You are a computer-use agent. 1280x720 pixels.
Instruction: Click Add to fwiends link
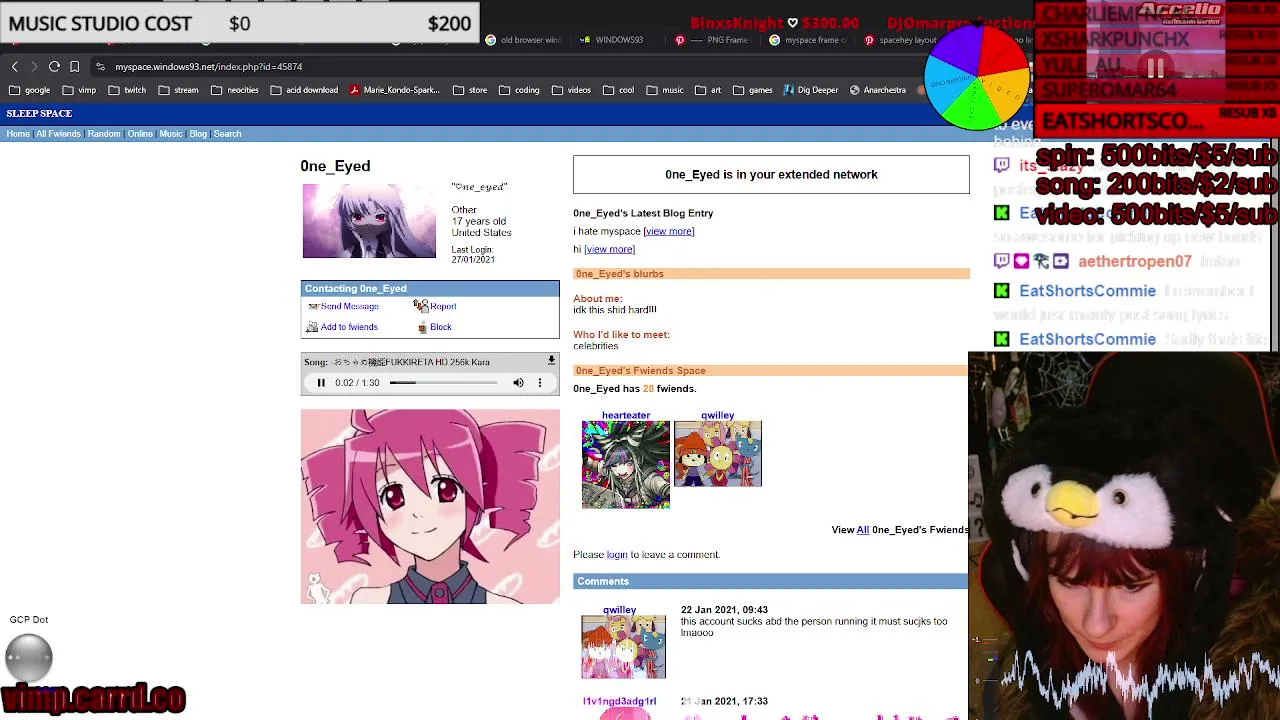tap(349, 327)
